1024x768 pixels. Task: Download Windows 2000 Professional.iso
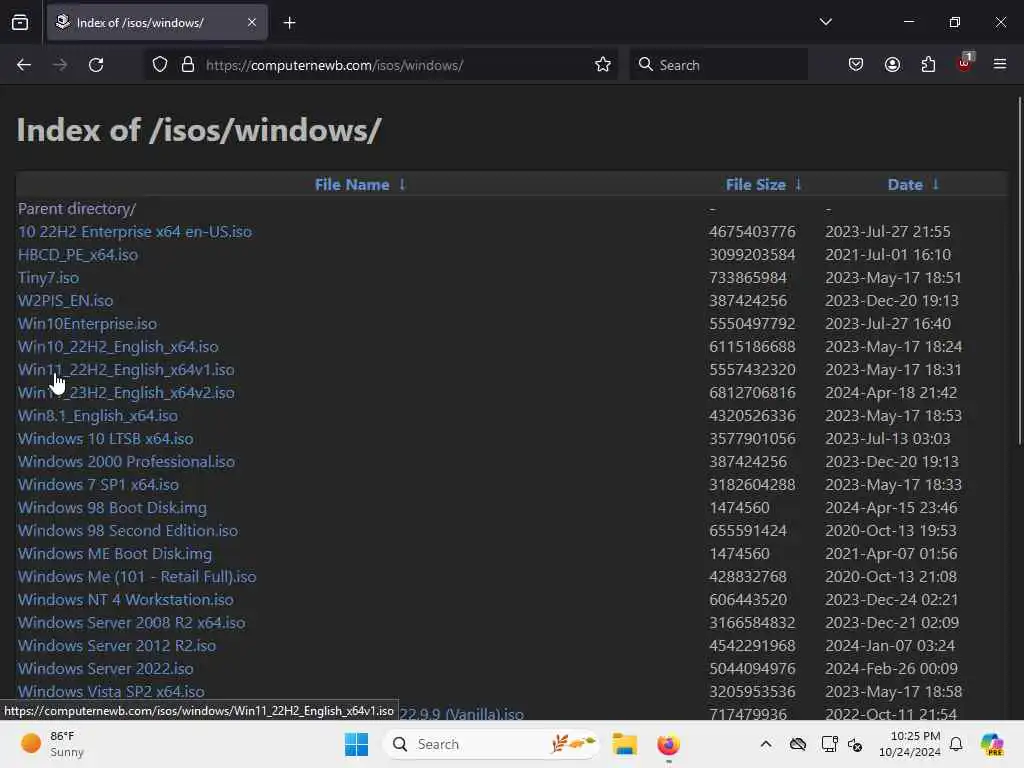(x=126, y=462)
